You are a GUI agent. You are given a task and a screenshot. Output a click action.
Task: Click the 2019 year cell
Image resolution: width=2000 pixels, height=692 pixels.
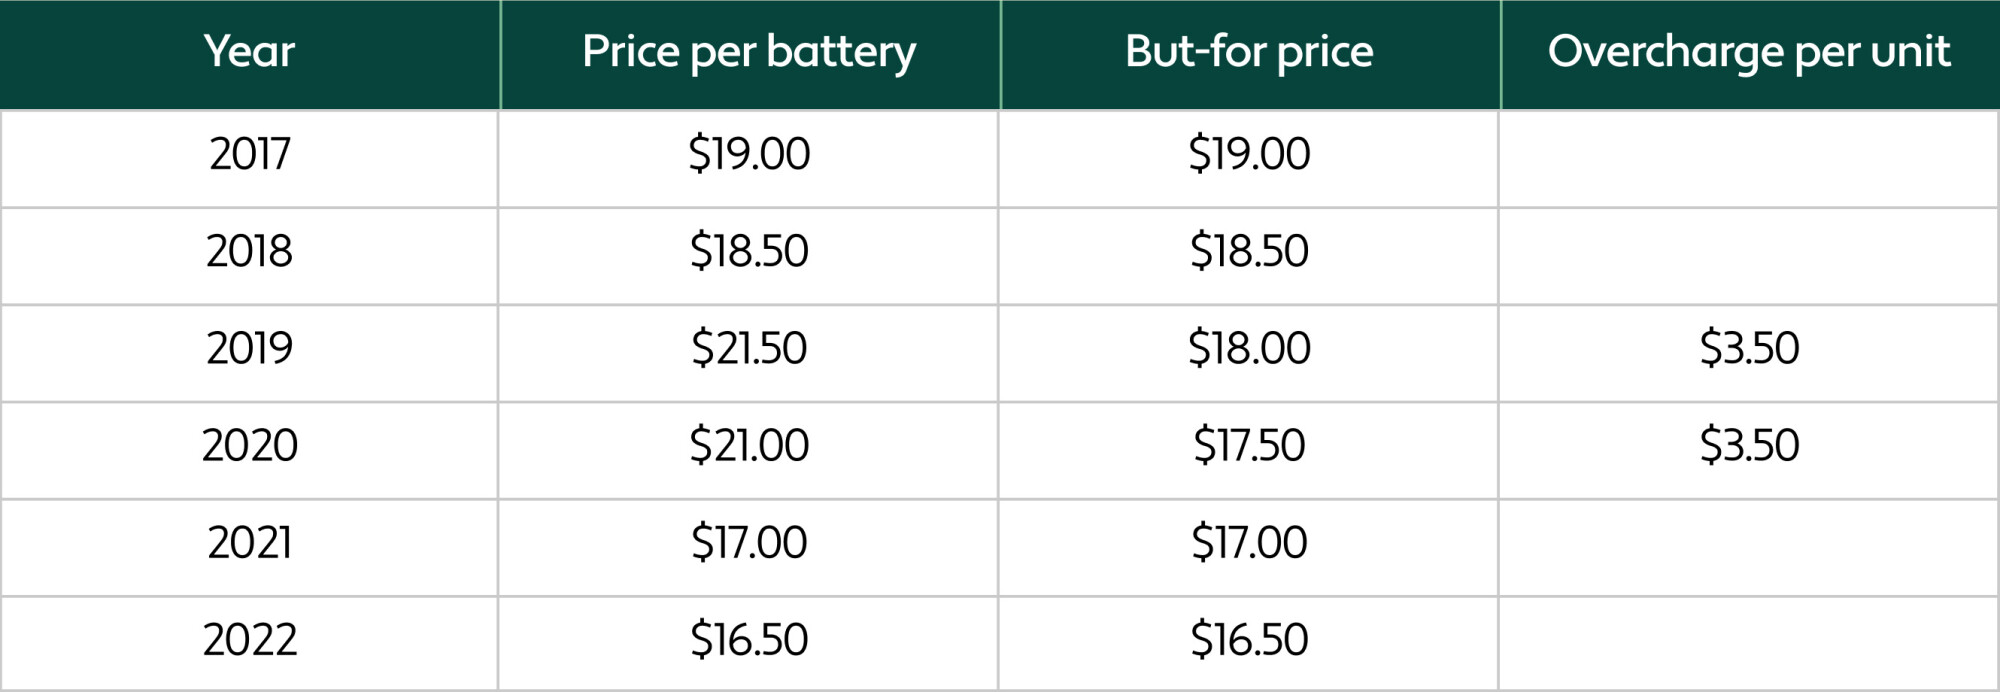pyautogui.click(x=249, y=348)
